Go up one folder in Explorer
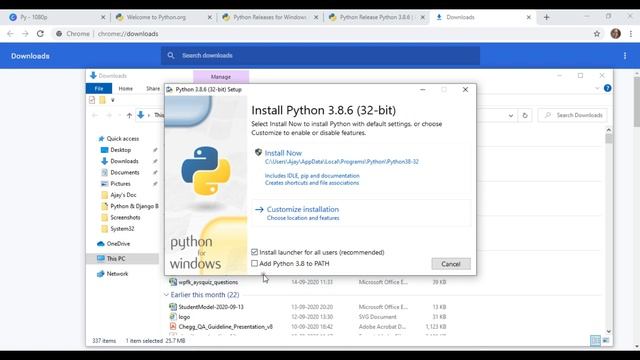The height and width of the screenshot is (360, 640). point(129,116)
